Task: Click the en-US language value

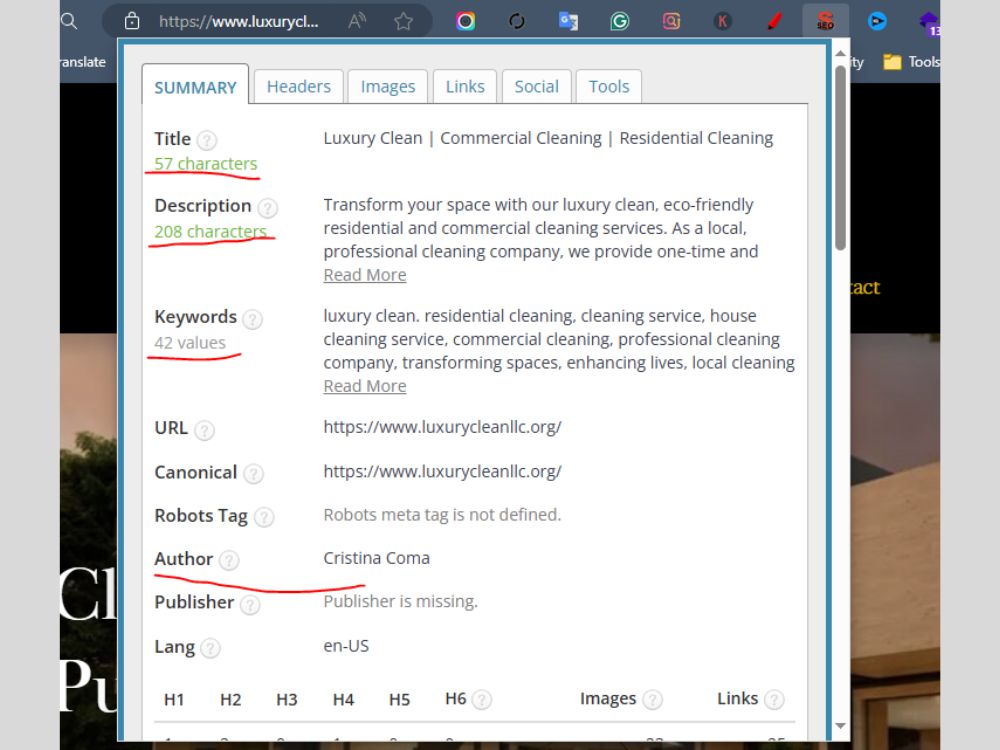Action: pos(346,646)
